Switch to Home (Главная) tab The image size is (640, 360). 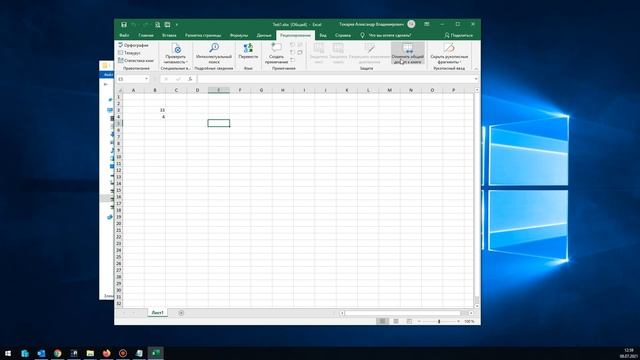click(x=146, y=35)
